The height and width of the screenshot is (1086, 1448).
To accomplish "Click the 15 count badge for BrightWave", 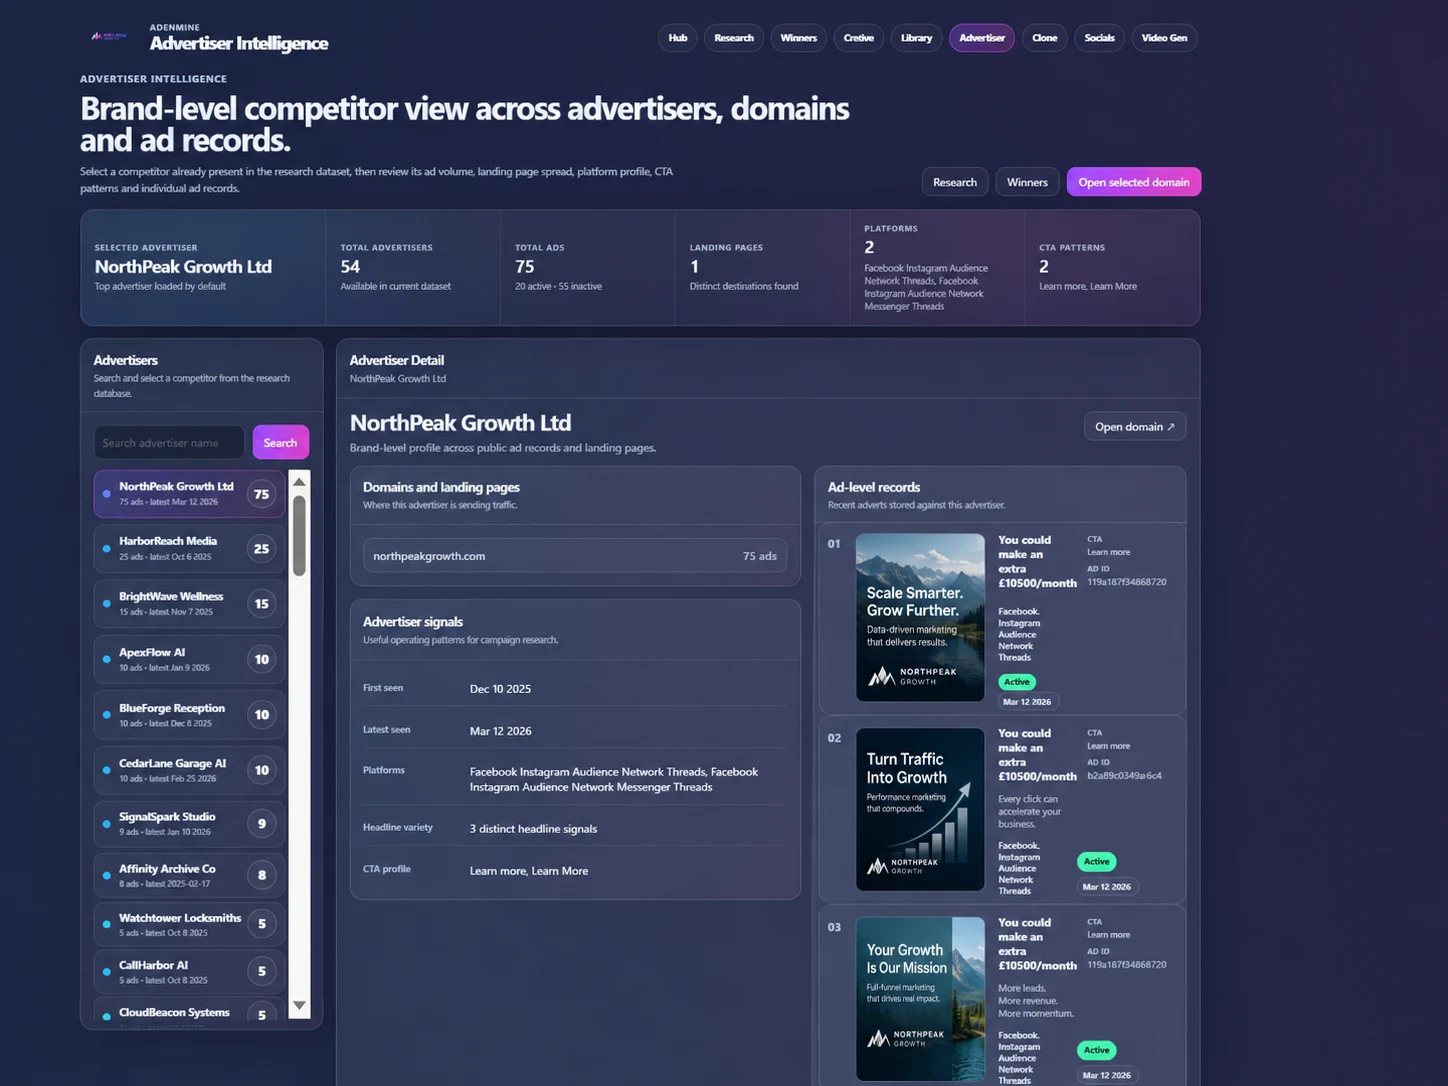I will (x=261, y=603).
